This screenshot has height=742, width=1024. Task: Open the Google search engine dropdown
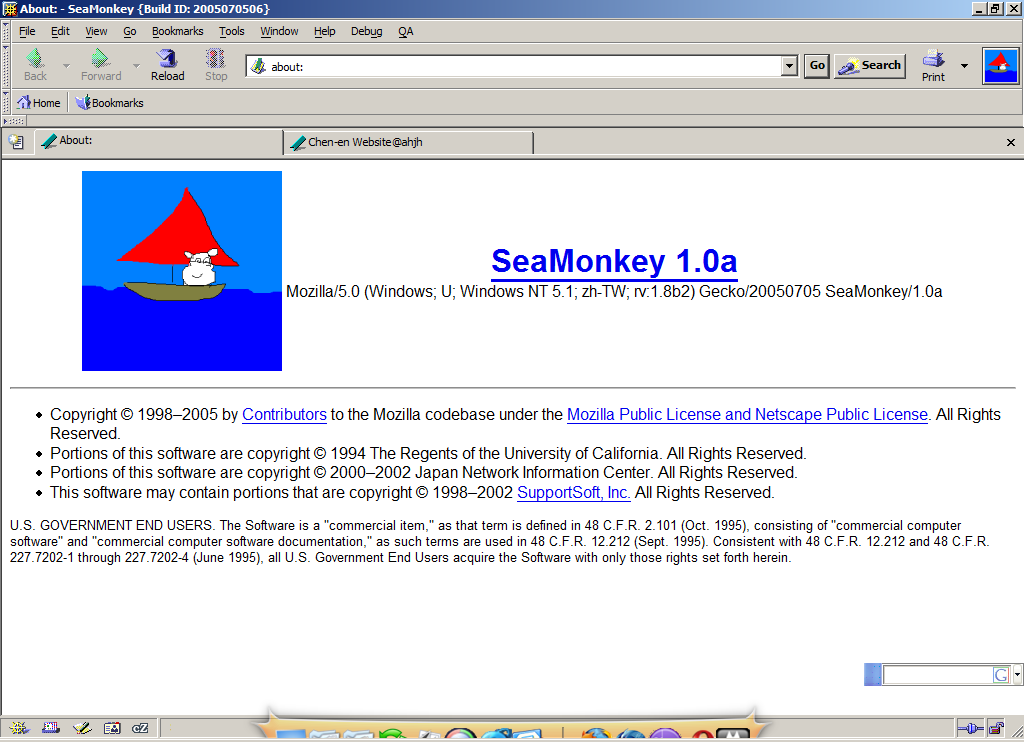pyautogui.click(x=1017, y=675)
